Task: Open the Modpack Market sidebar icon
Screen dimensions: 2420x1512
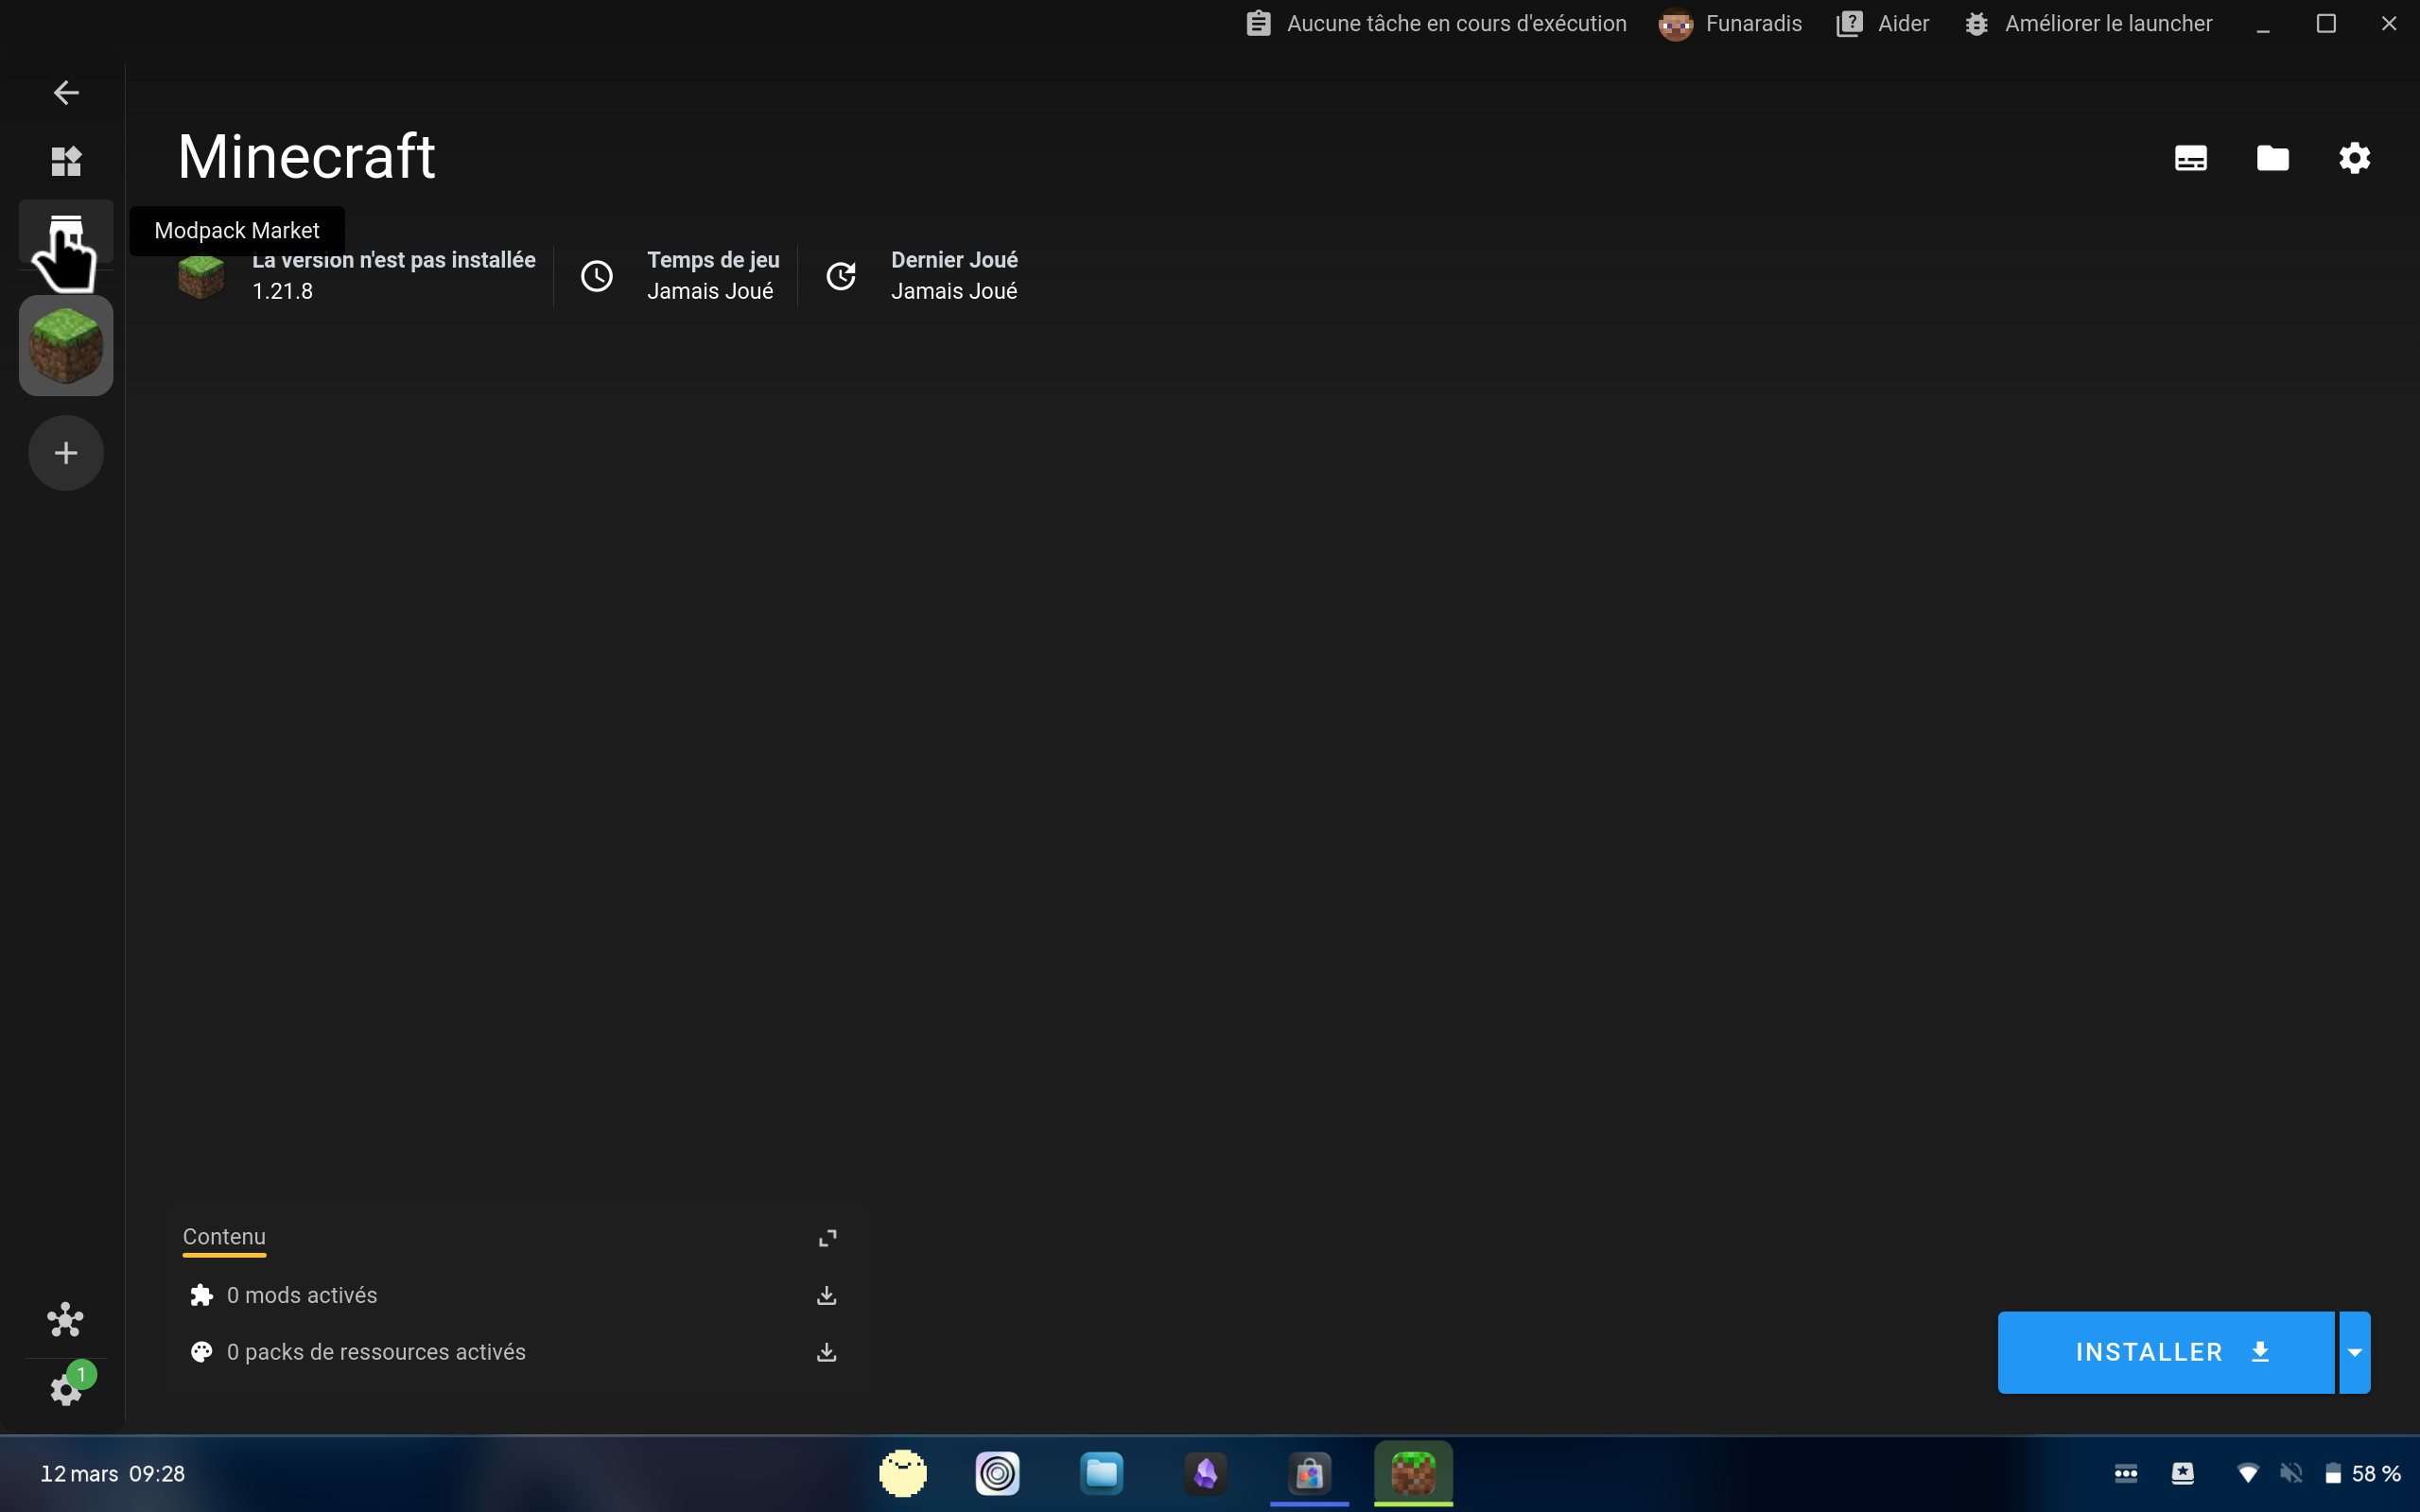Action: pos(66,232)
